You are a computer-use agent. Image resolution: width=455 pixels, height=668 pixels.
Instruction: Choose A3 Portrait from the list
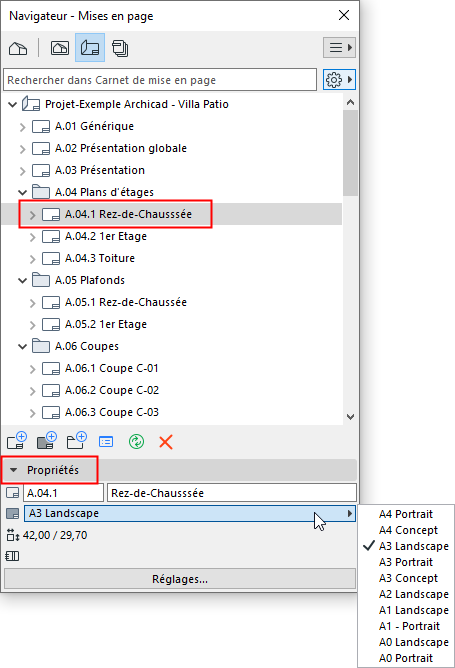[406, 562]
